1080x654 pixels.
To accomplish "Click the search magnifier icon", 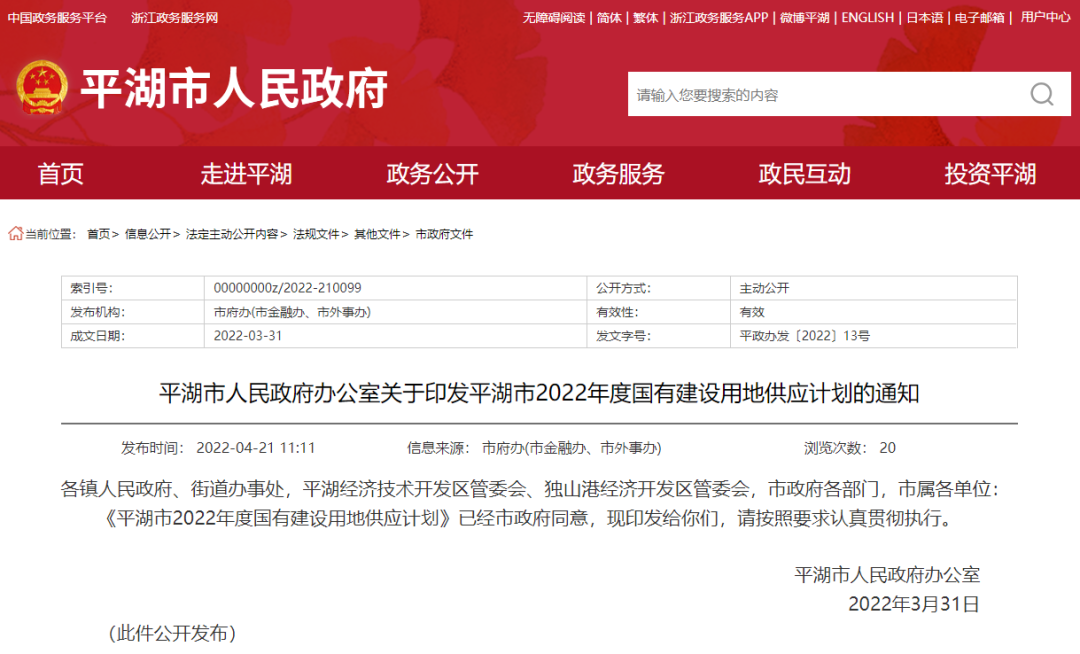I will coord(1041,94).
